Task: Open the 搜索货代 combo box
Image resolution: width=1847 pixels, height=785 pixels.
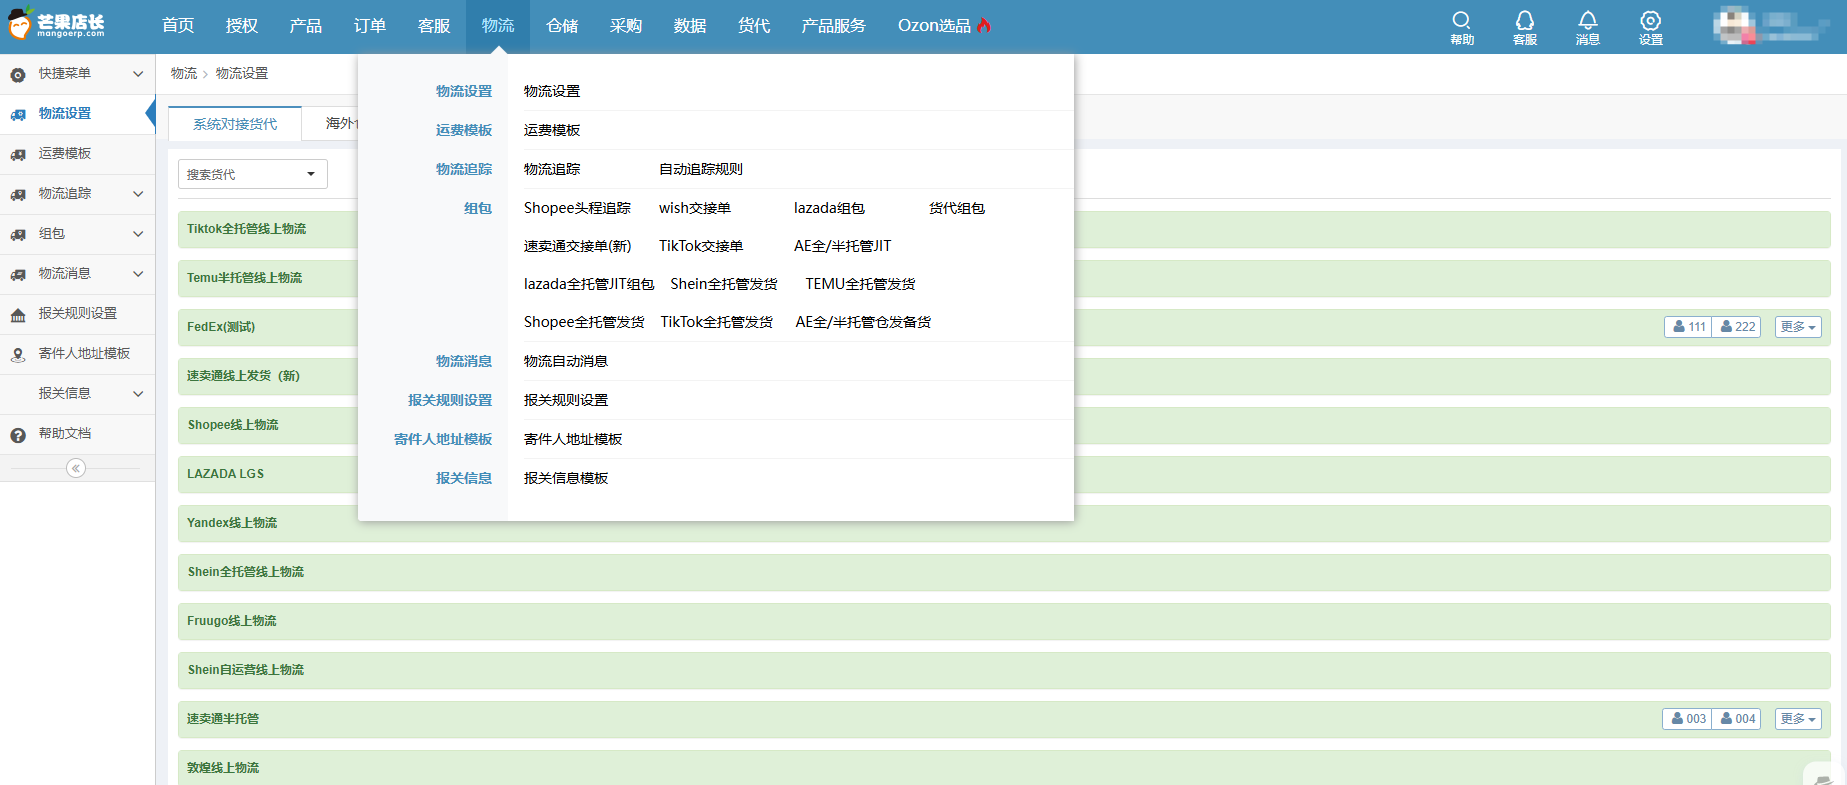Action: click(253, 174)
